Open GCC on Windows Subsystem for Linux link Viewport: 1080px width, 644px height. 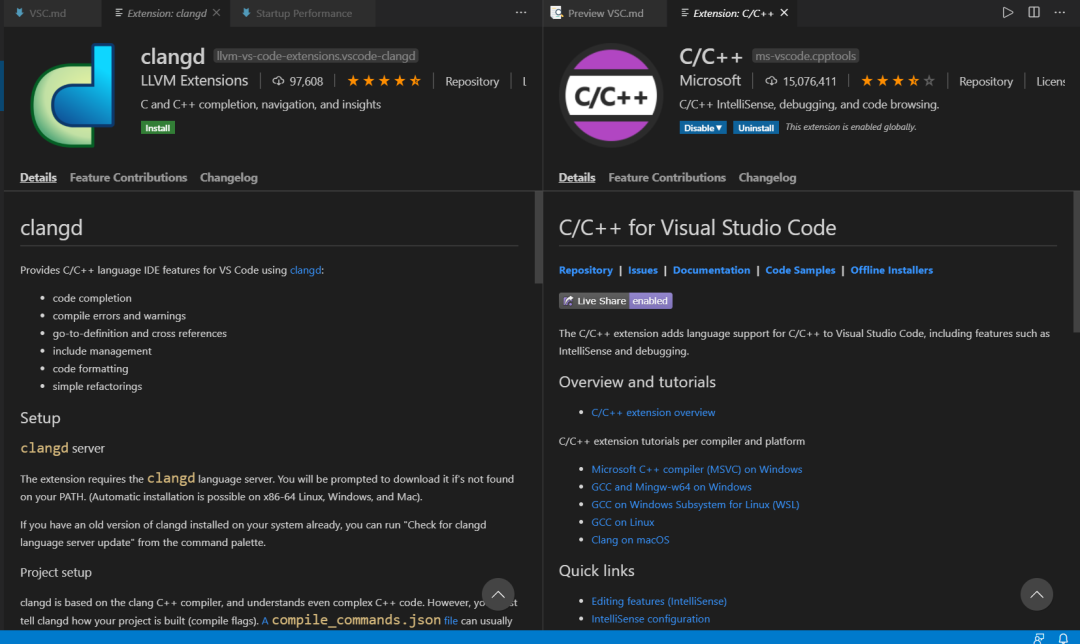click(x=695, y=505)
